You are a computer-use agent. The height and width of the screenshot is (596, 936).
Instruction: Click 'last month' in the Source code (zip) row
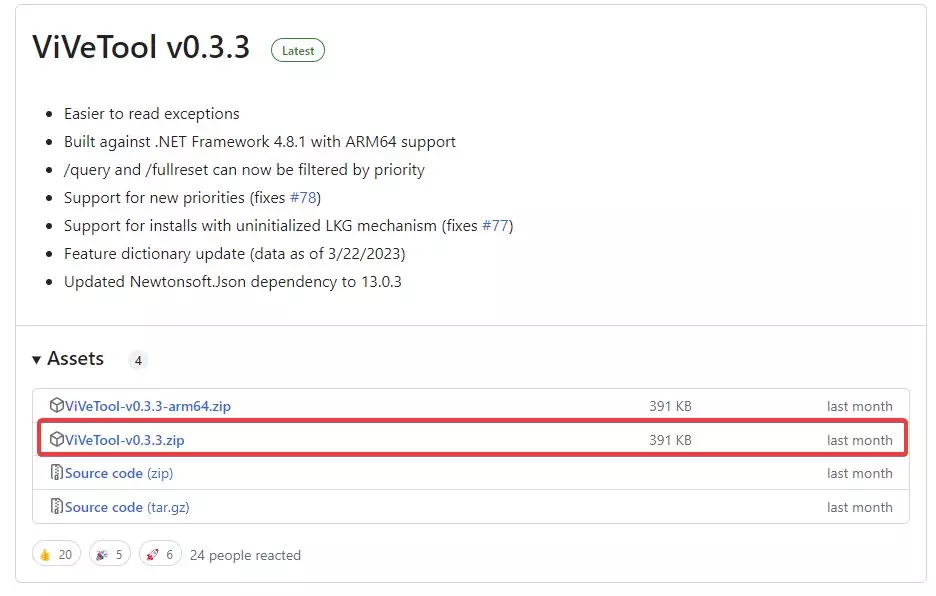click(860, 473)
